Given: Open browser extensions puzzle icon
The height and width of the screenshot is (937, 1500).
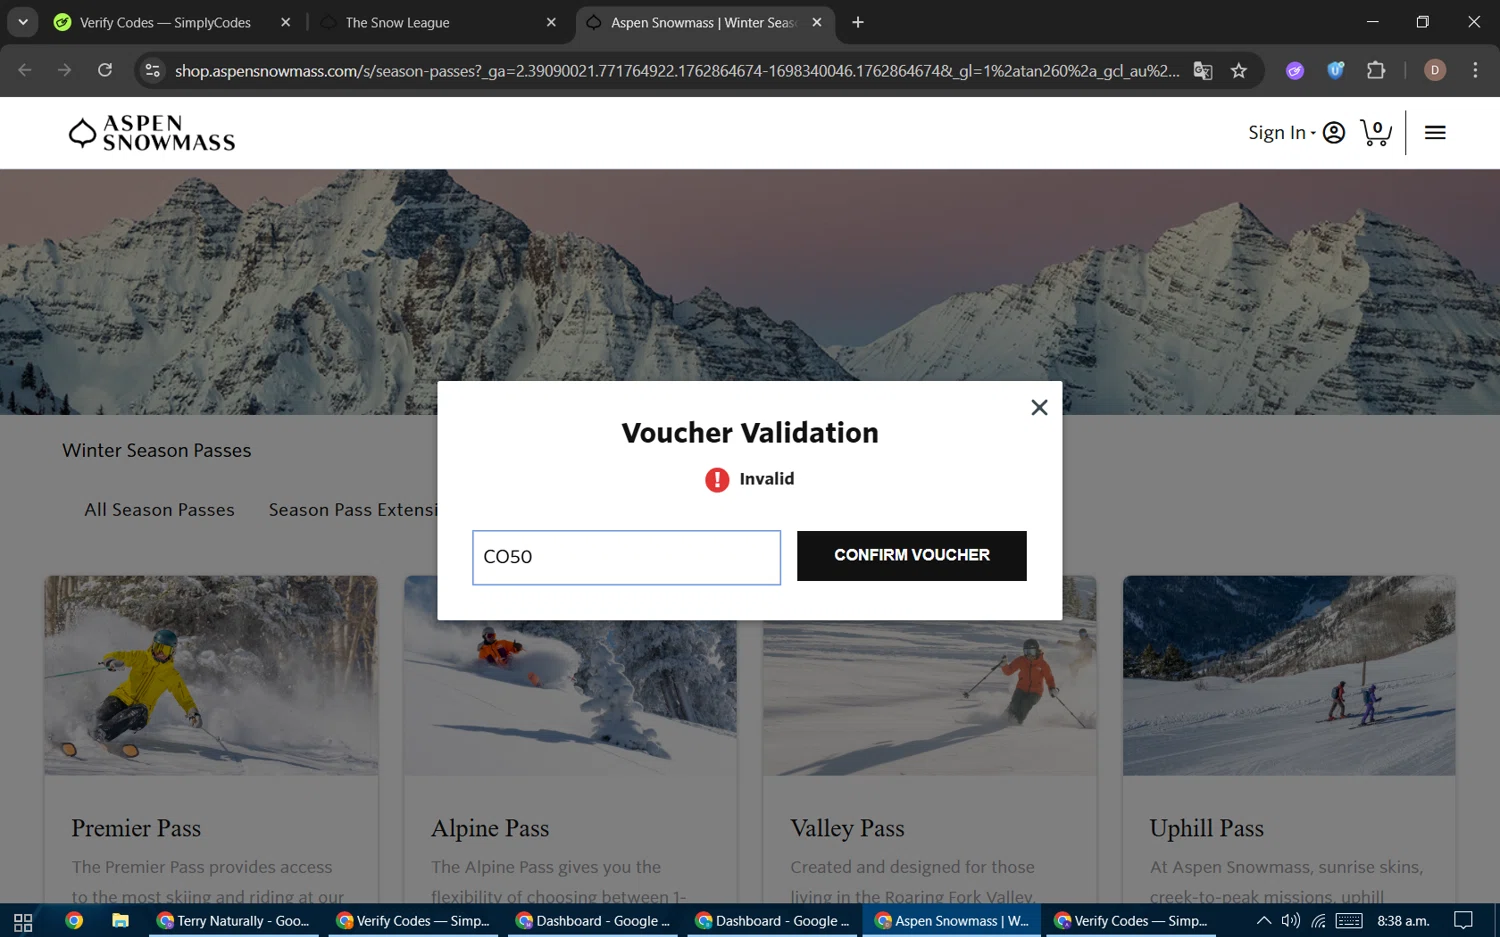Looking at the screenshot, I should click(1376, 70).
